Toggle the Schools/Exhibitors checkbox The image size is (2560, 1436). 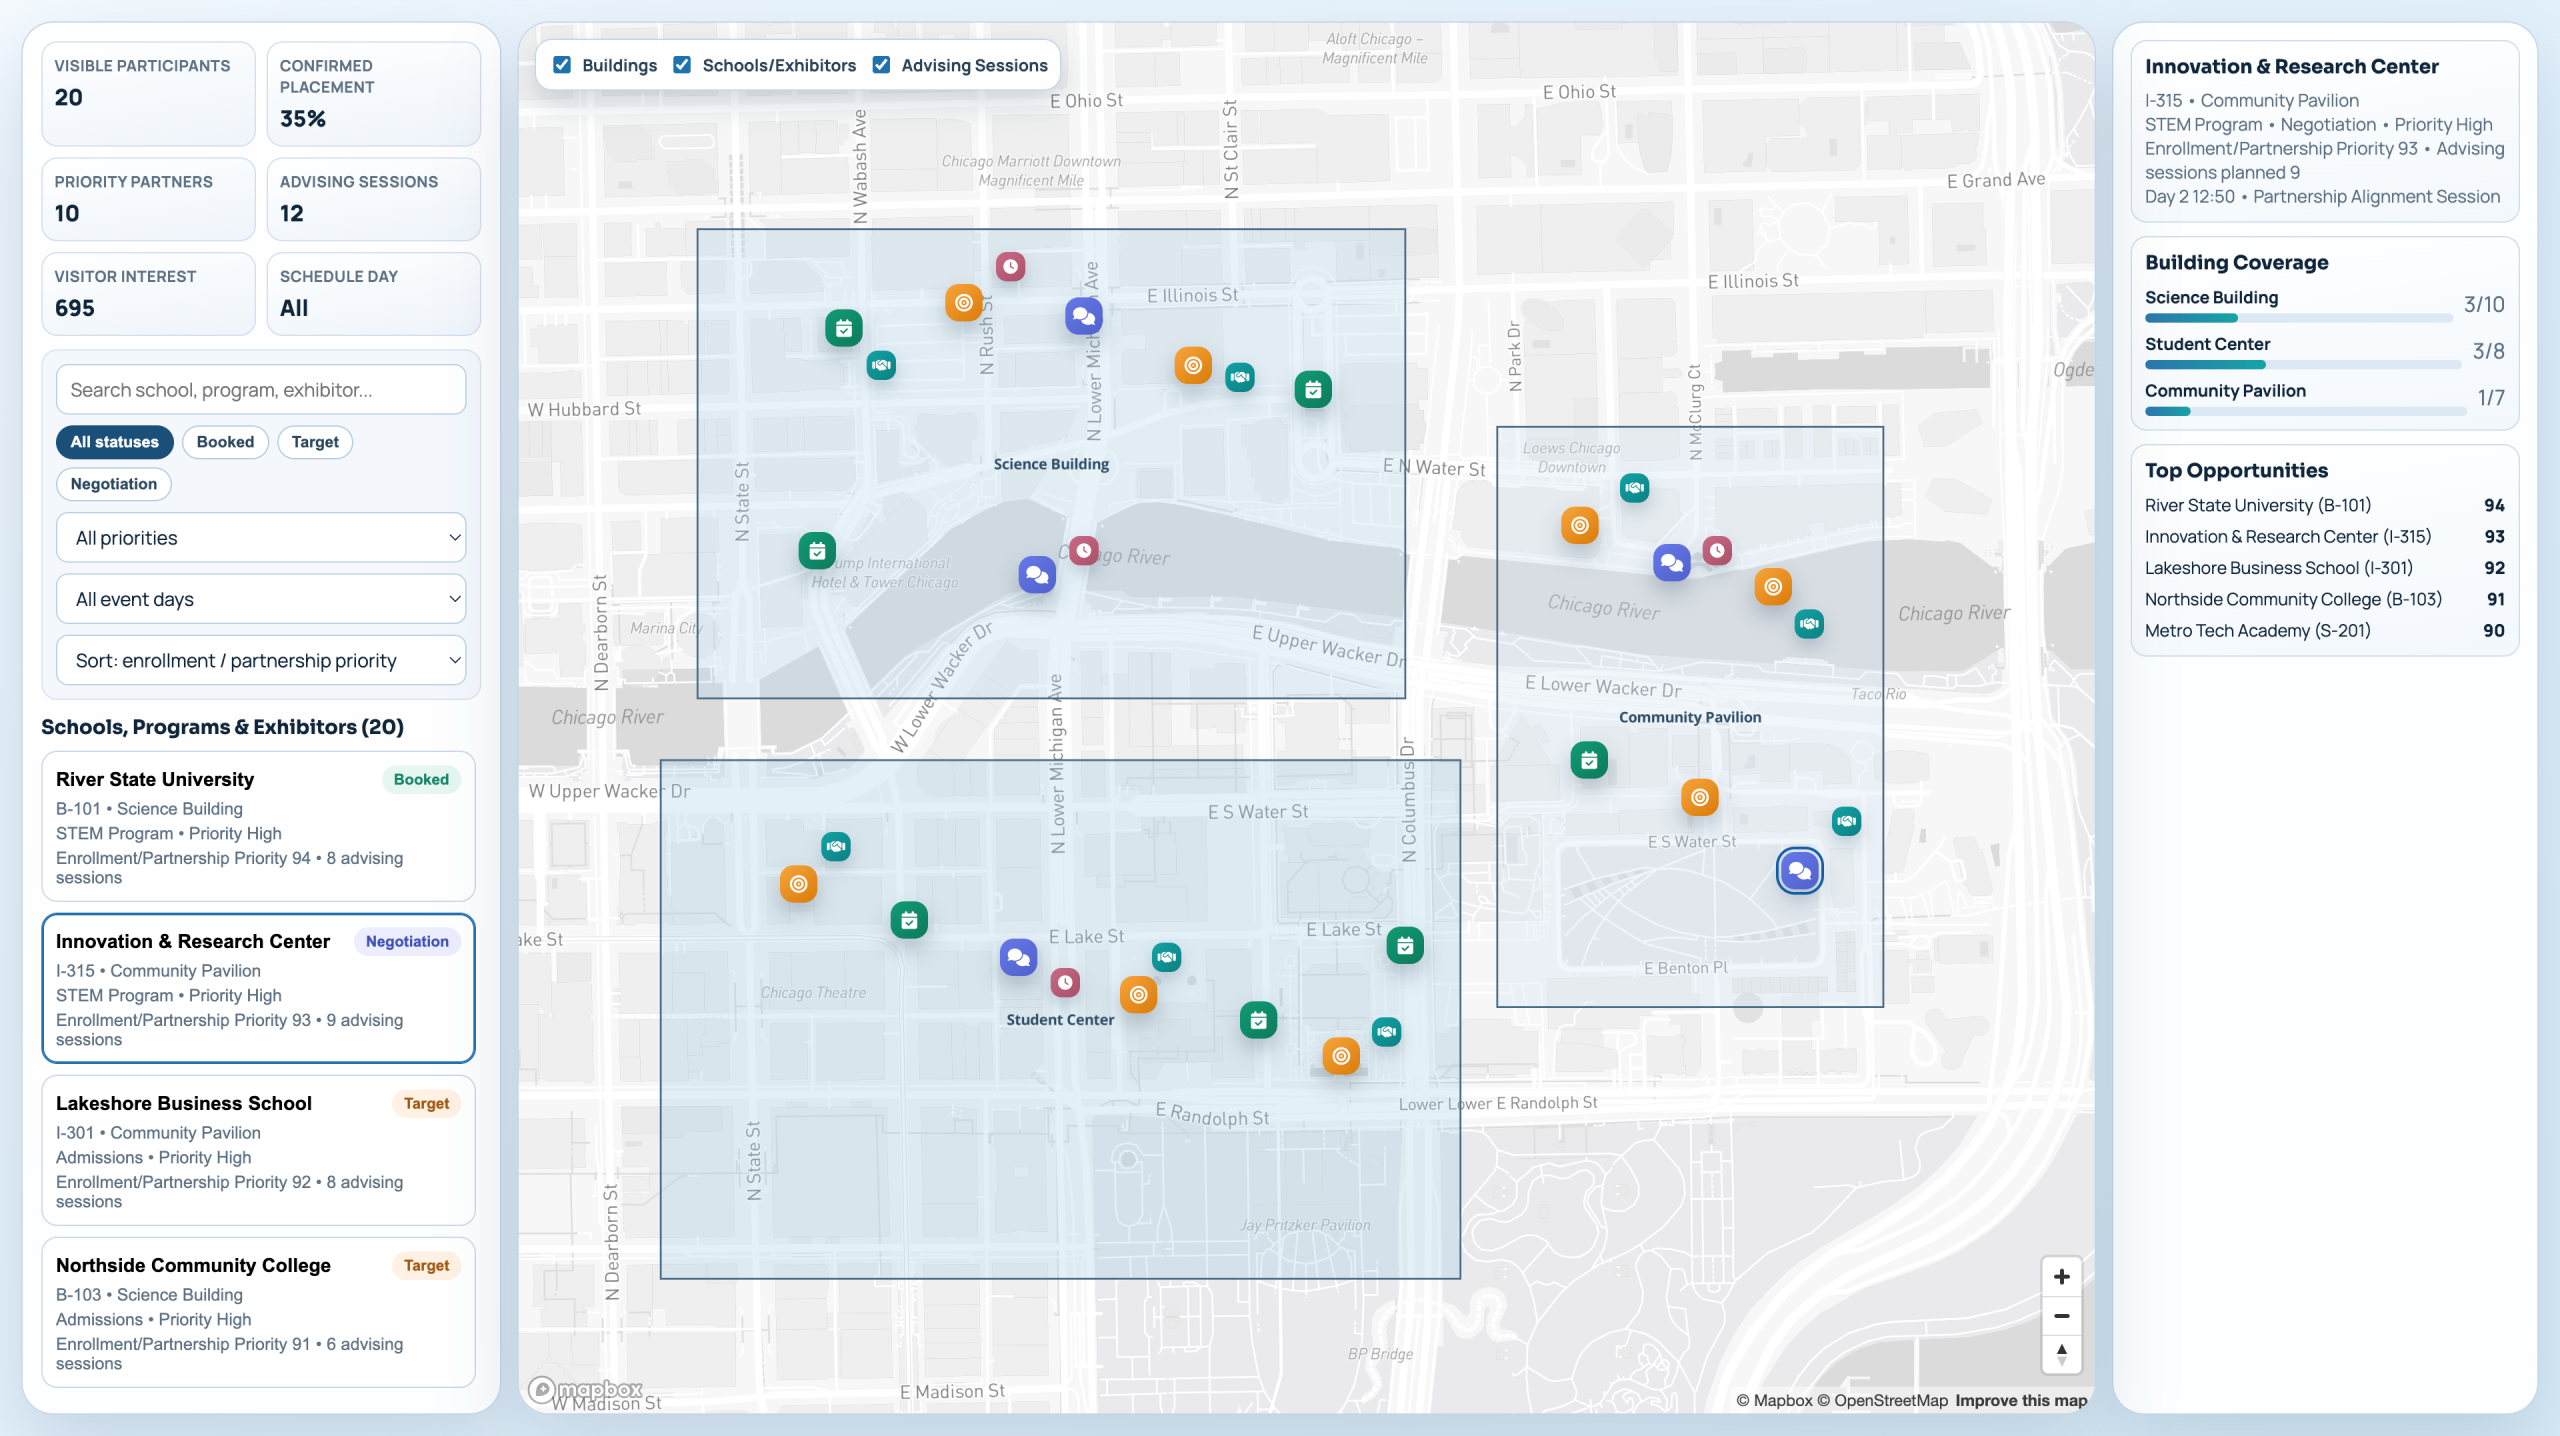[x=682, y=65]
